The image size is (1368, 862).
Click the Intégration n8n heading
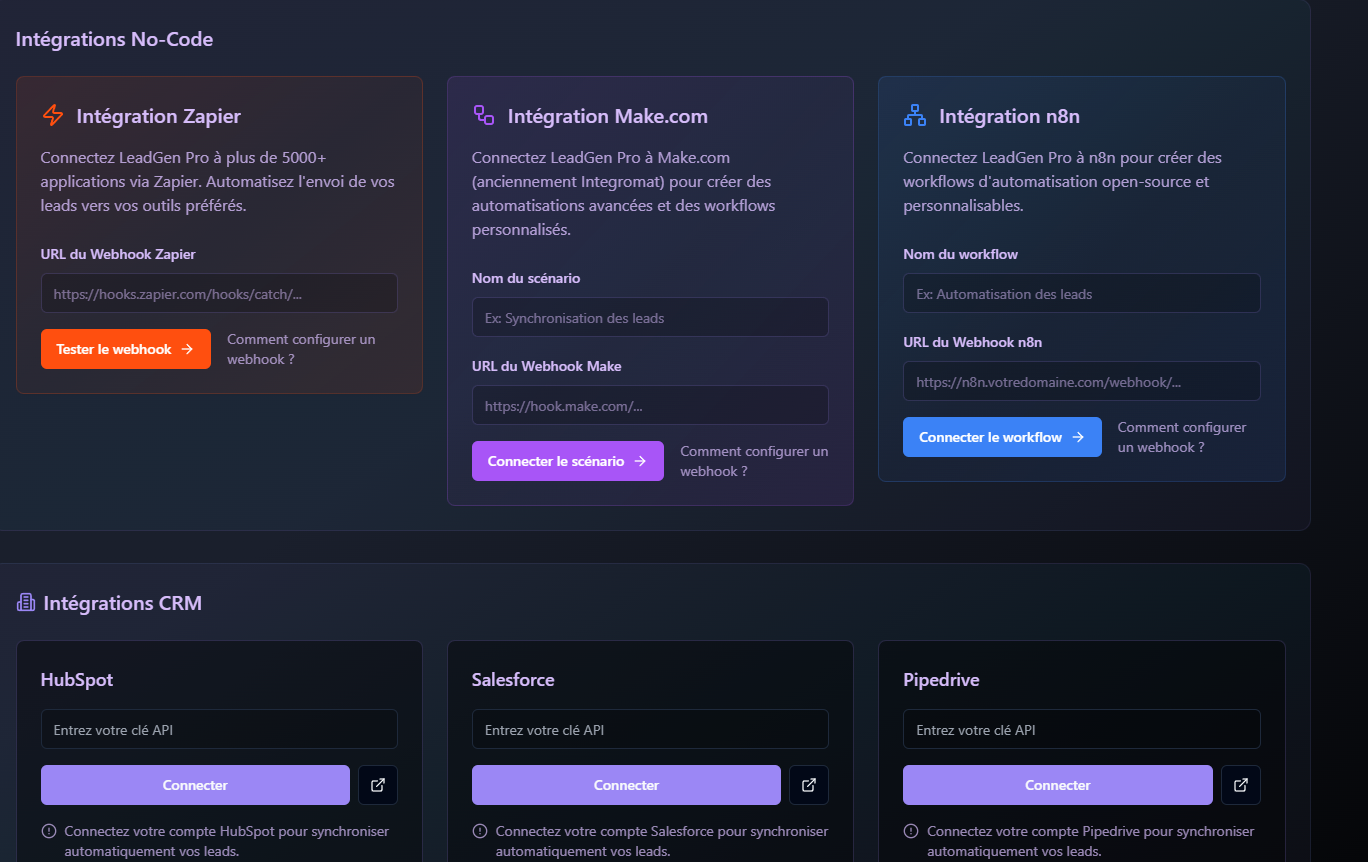tap(1009, 116)
